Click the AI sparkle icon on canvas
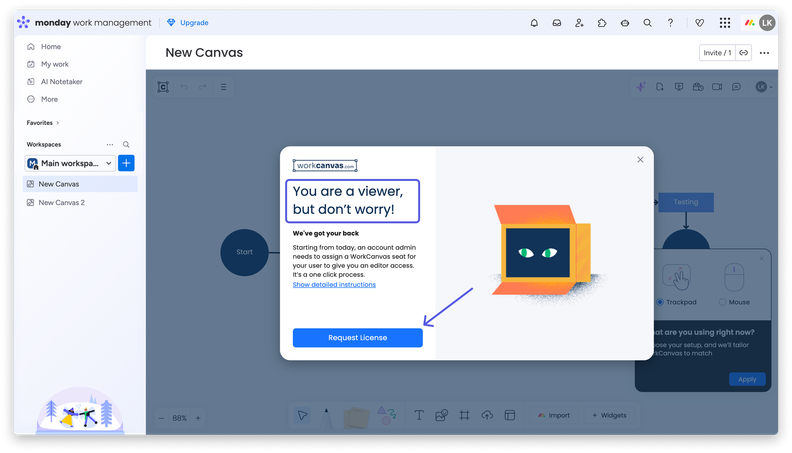Viewport: 792px width, 453px height. pos(640,87)
